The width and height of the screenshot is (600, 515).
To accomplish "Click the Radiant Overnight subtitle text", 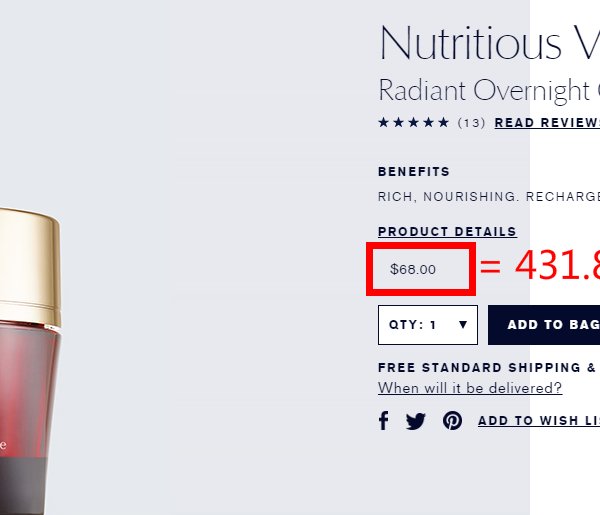I will [x=489, y=91].
